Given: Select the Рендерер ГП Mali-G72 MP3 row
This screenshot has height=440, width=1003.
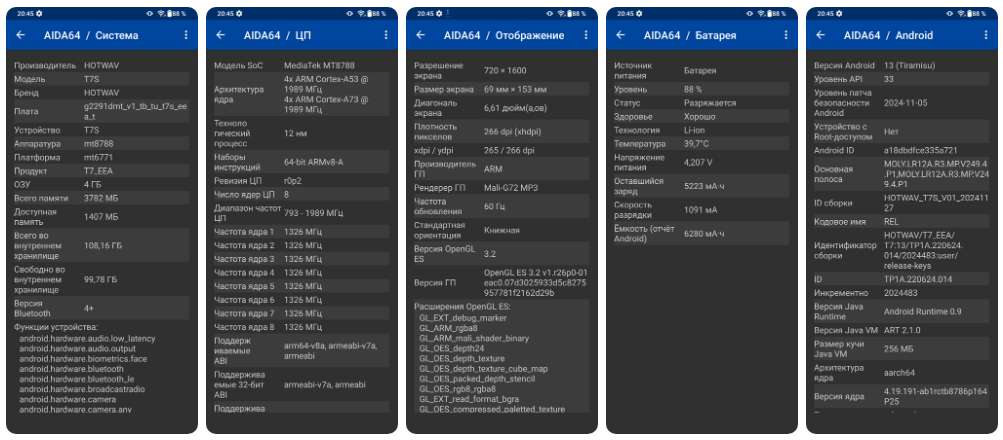Looking at the screenshot, I should [x=501, y=187].
